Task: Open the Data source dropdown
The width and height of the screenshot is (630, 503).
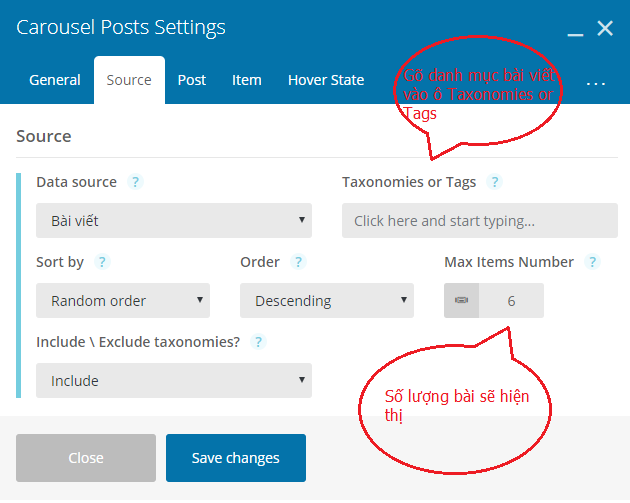Action: coord(174,221)
